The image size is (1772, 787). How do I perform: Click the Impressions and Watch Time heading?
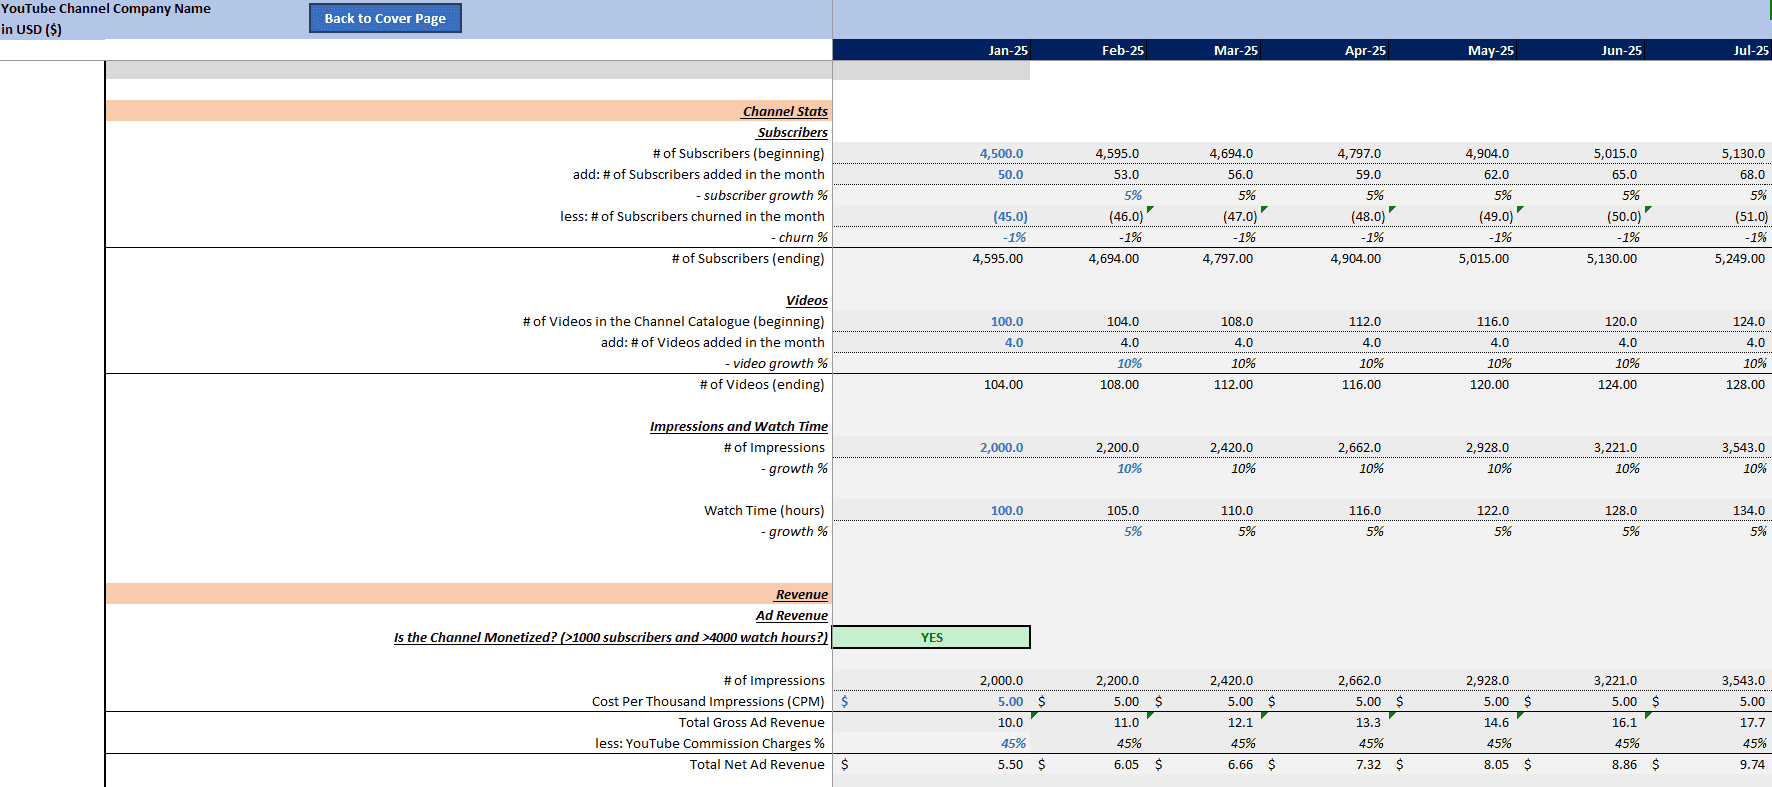click(738, 426)
